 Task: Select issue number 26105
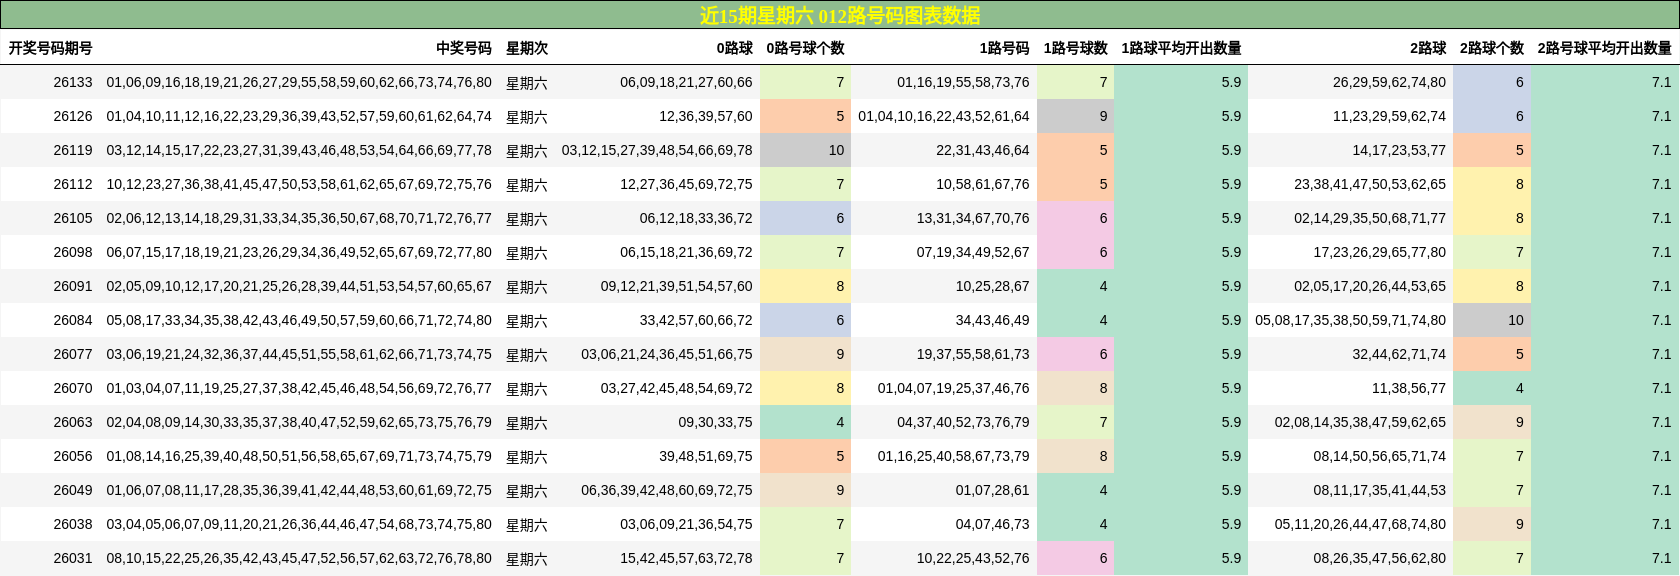pyautogui.click(x=73, y=218)
